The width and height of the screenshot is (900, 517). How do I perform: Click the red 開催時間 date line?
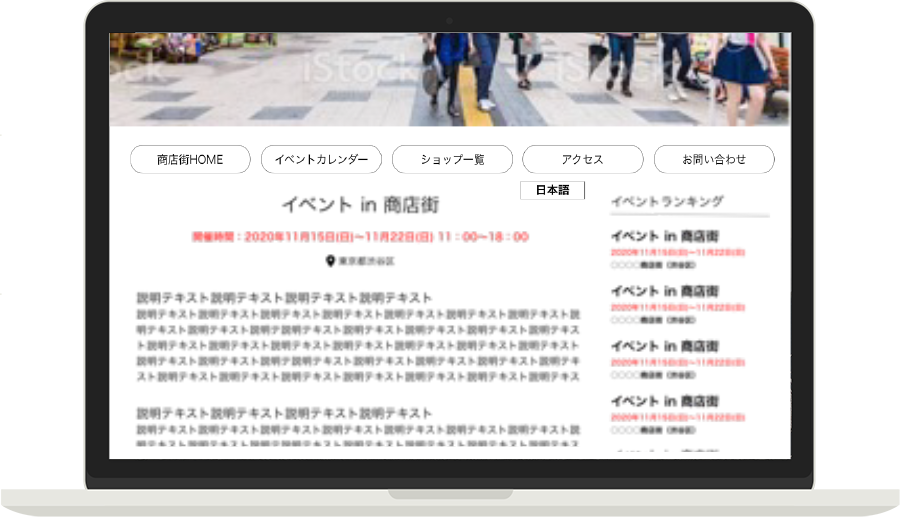tap(360, 237)
